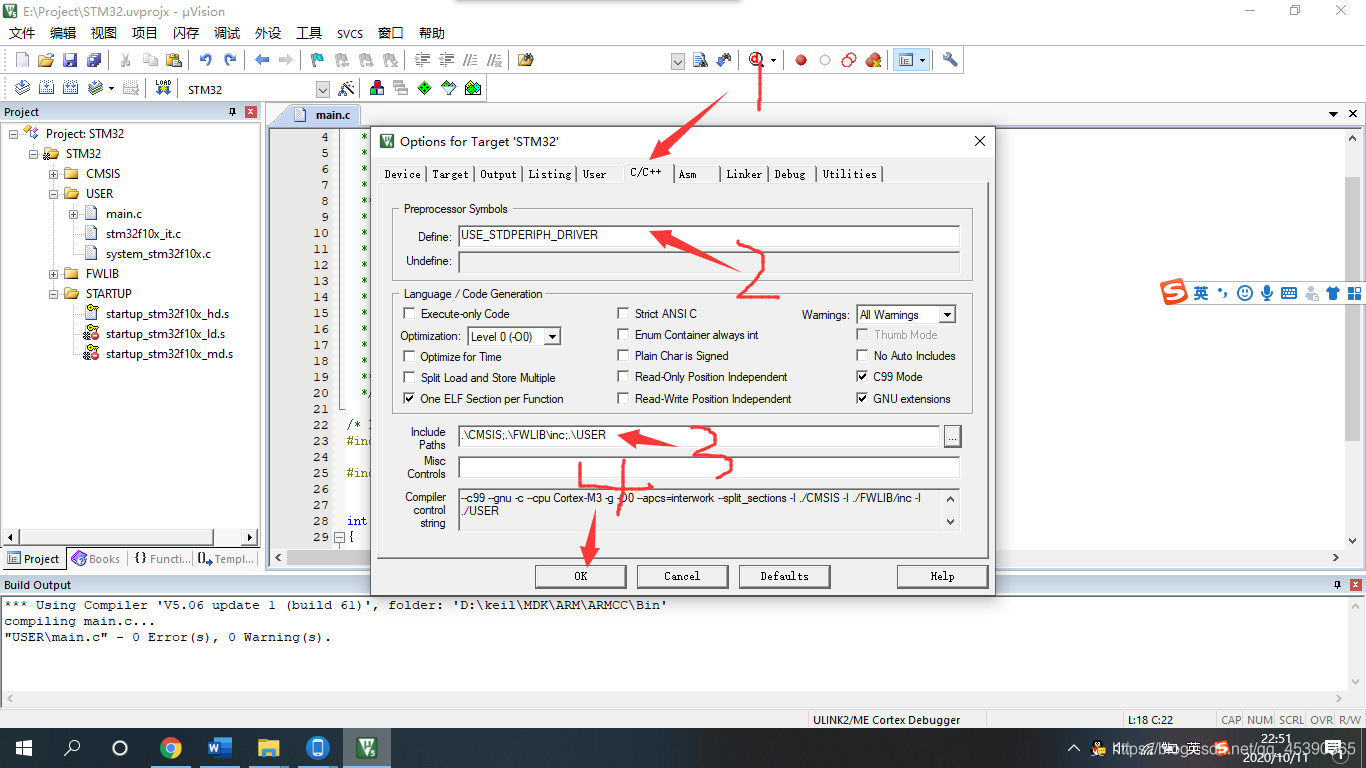
Task: Browse include paths with ... button
Action: [952, 436]
